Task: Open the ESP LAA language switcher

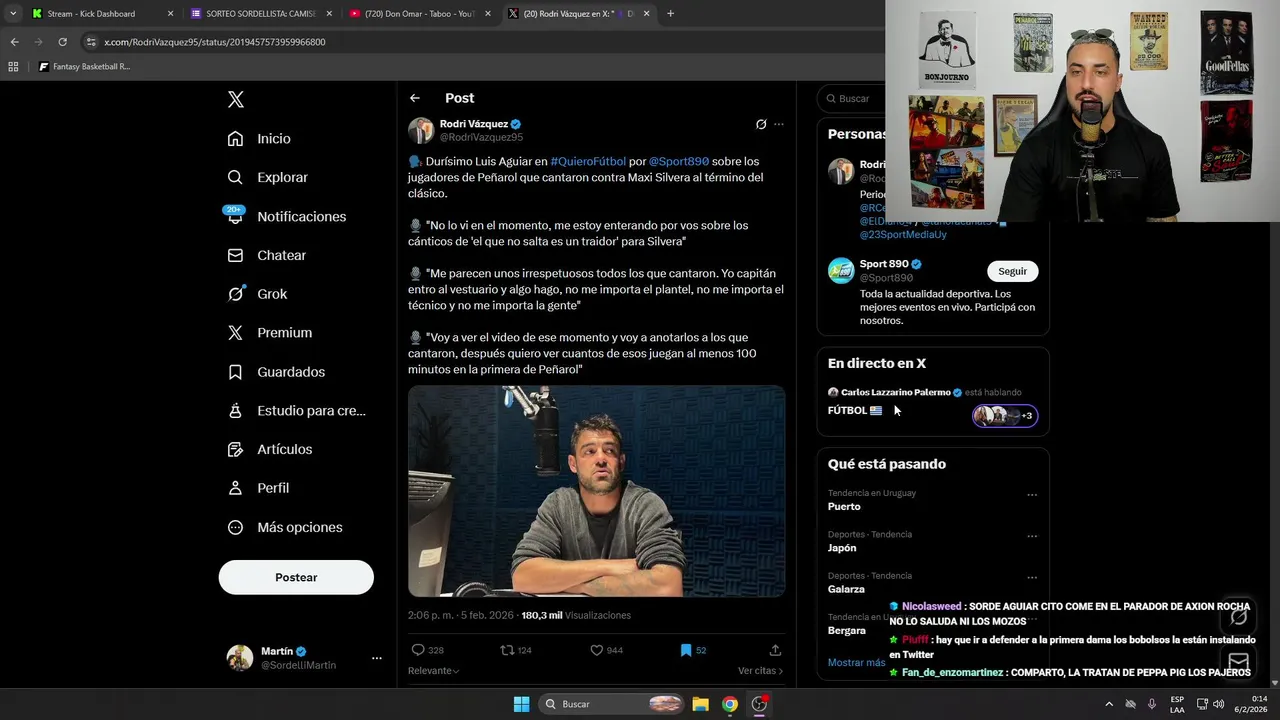Action: [1177, 704]
